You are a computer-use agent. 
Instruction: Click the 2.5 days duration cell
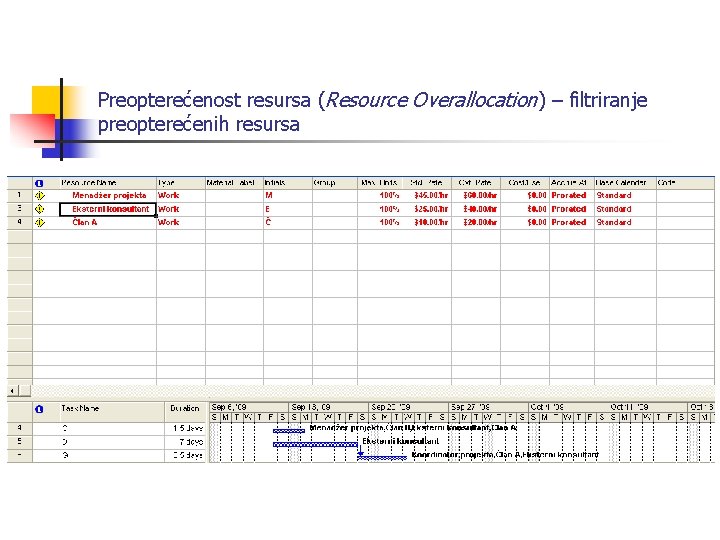coord(185,456)
